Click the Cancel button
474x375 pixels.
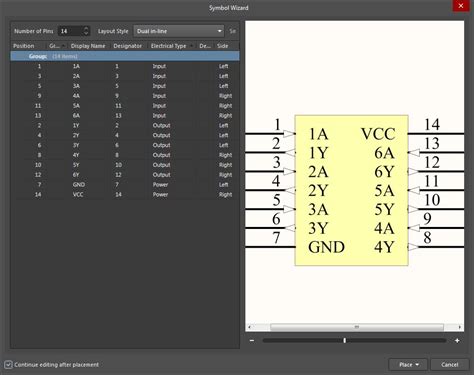tap(450, 365)
